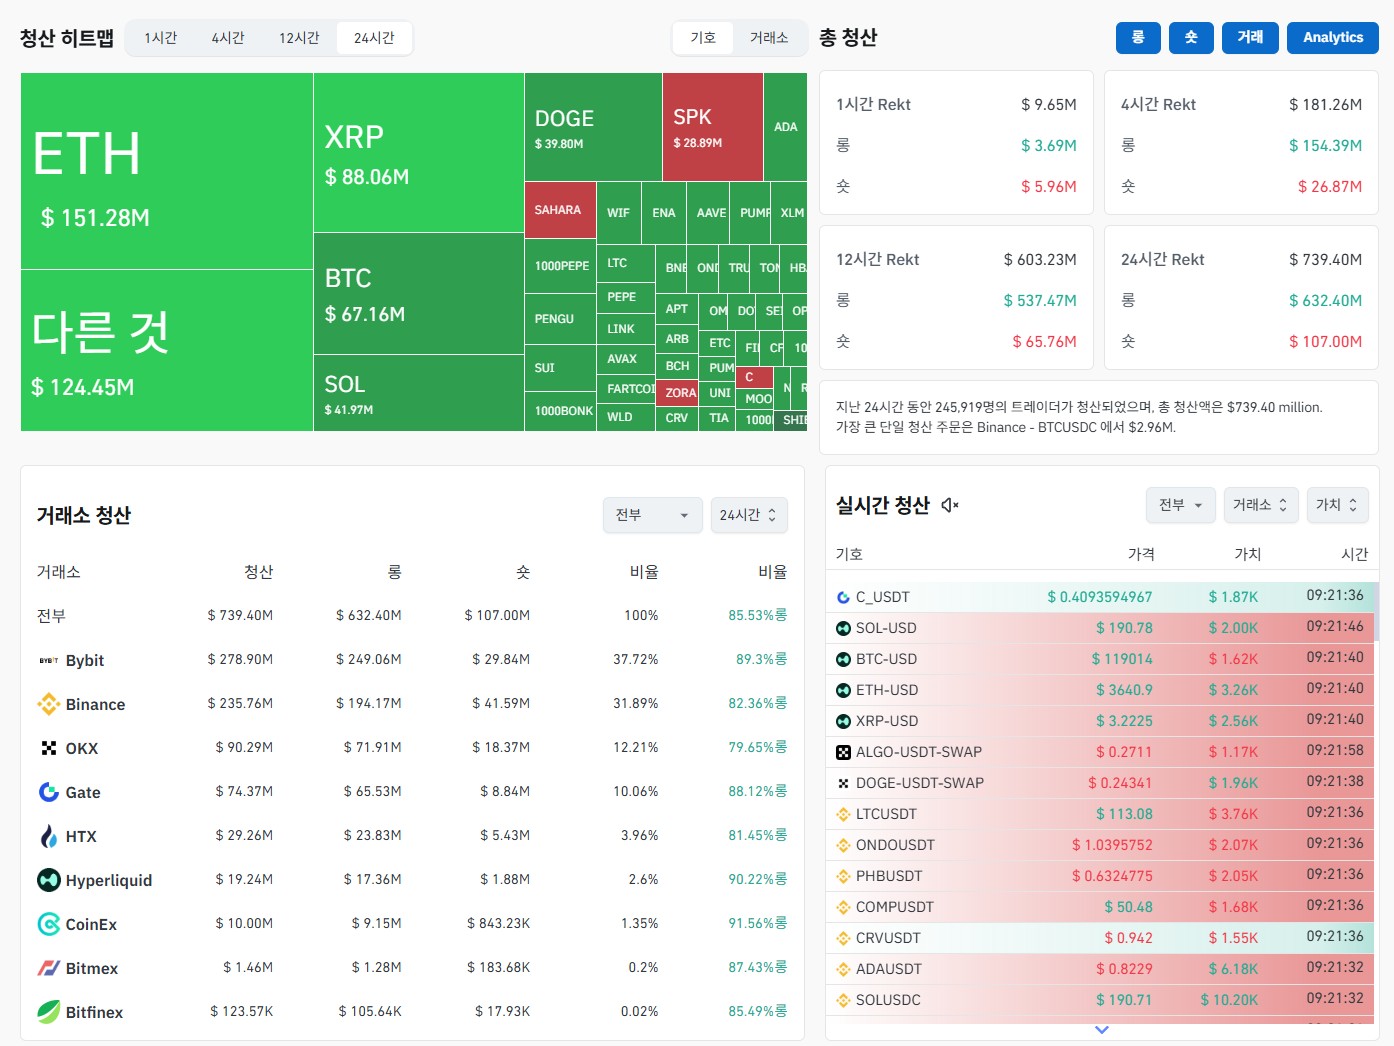Open the 24시간 selector in 거래소 청산
Image resolution: width=1394 pixels, height=1046 pixels.
(x=748, y=515)
